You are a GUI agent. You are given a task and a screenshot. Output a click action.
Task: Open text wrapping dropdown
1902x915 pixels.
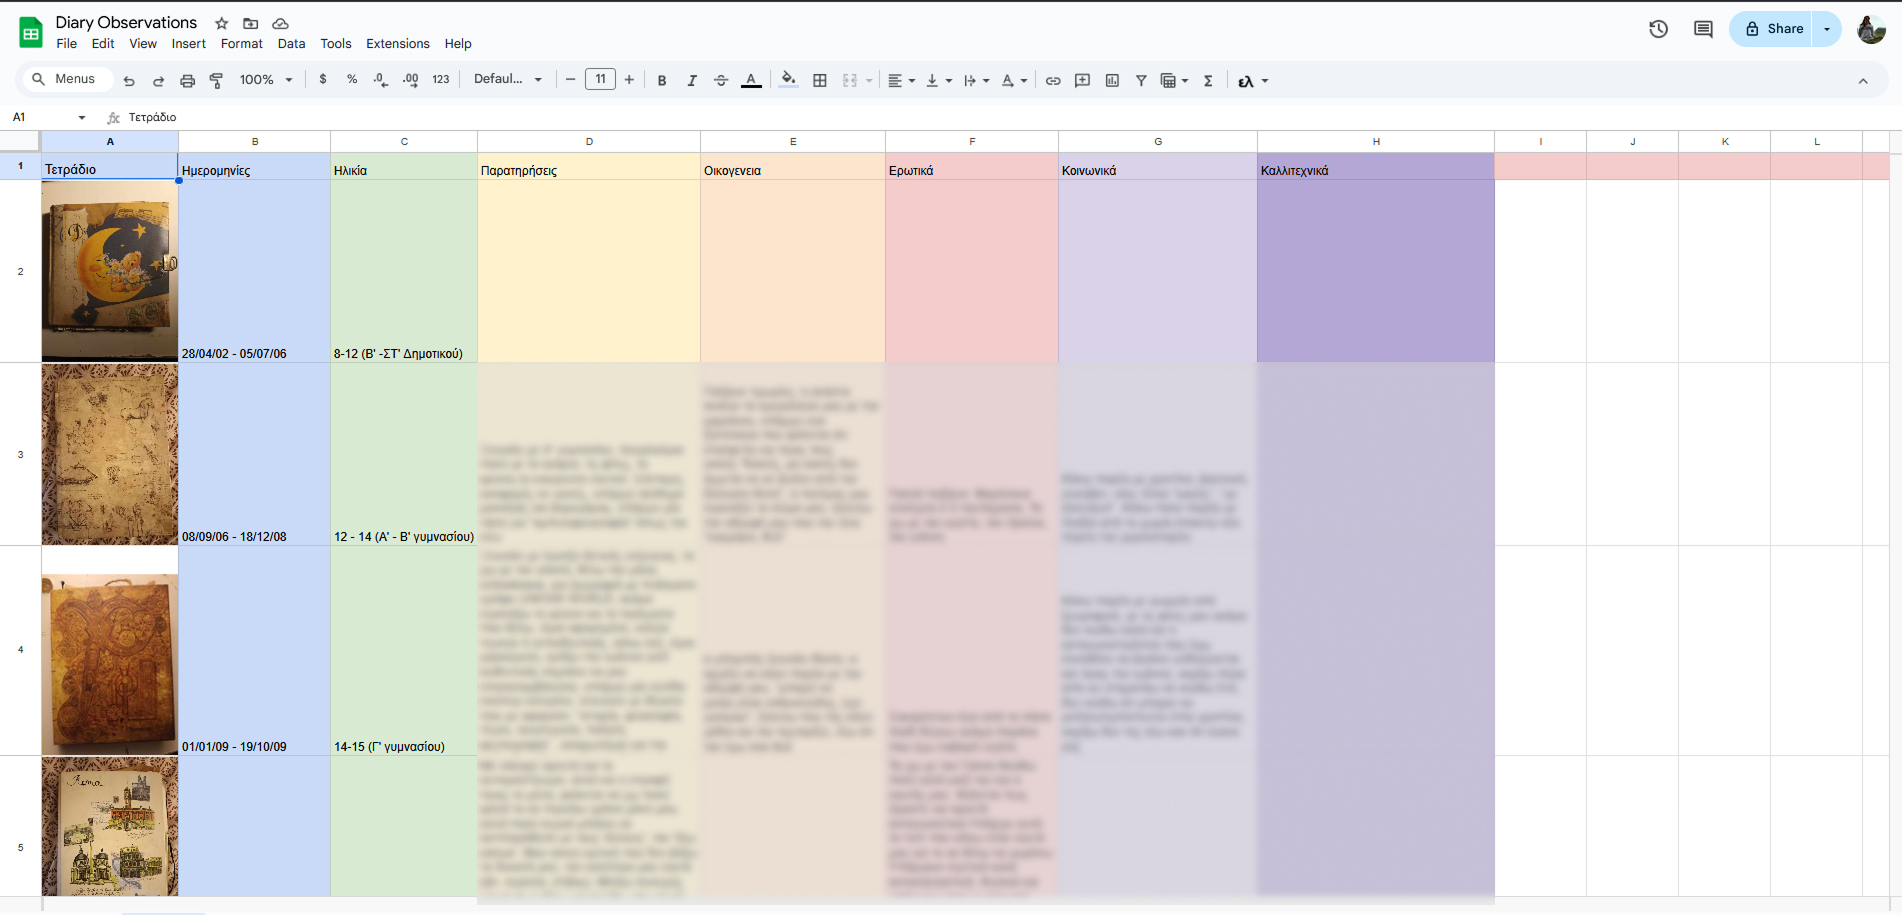(x=976, y=81)
